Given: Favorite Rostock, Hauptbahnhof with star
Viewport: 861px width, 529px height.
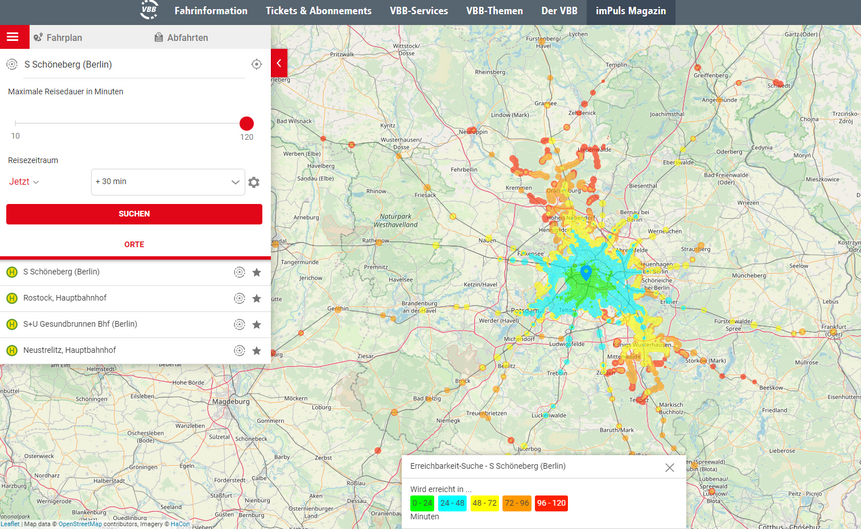Looking at the screenshot, I should point(256,298).
